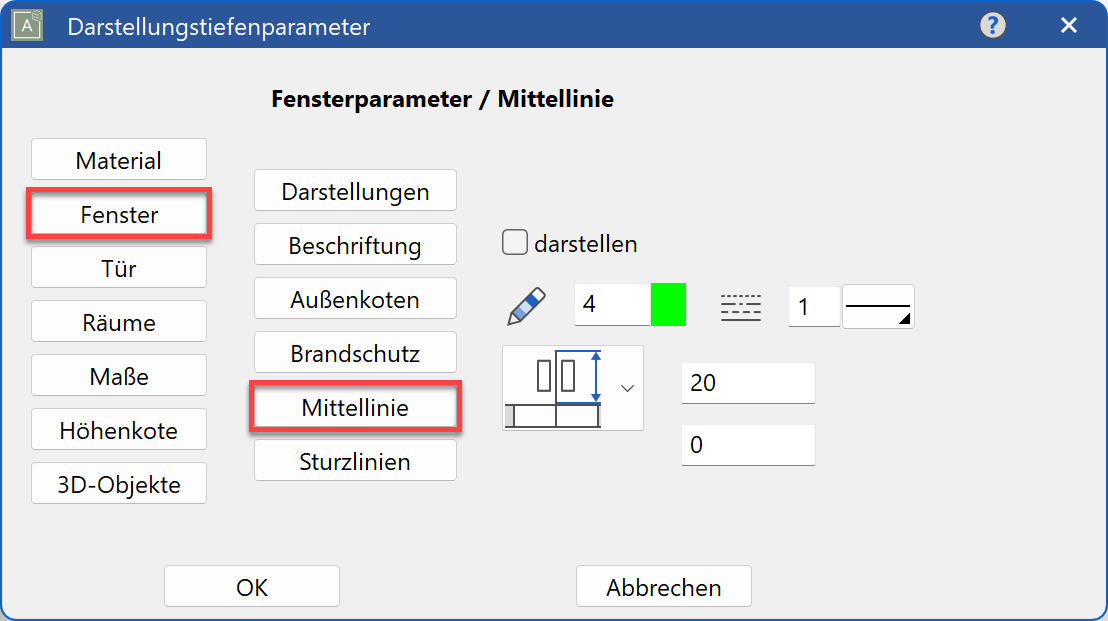Enable the darstellen checkbox
Screen dimensions: 1108x621
pos(514,241)
